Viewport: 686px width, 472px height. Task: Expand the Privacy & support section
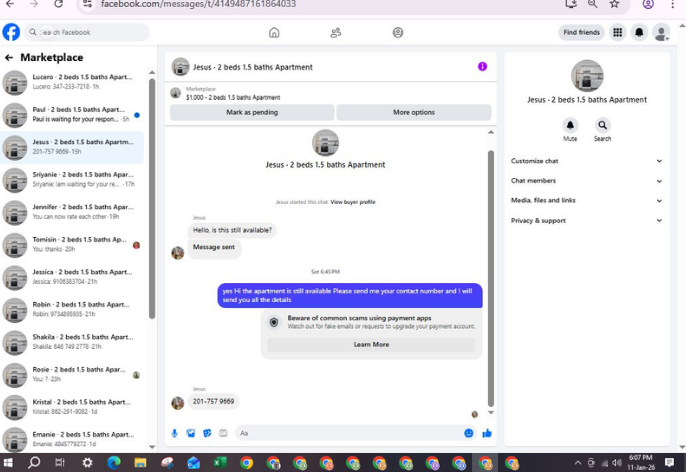tap(586, 220)
